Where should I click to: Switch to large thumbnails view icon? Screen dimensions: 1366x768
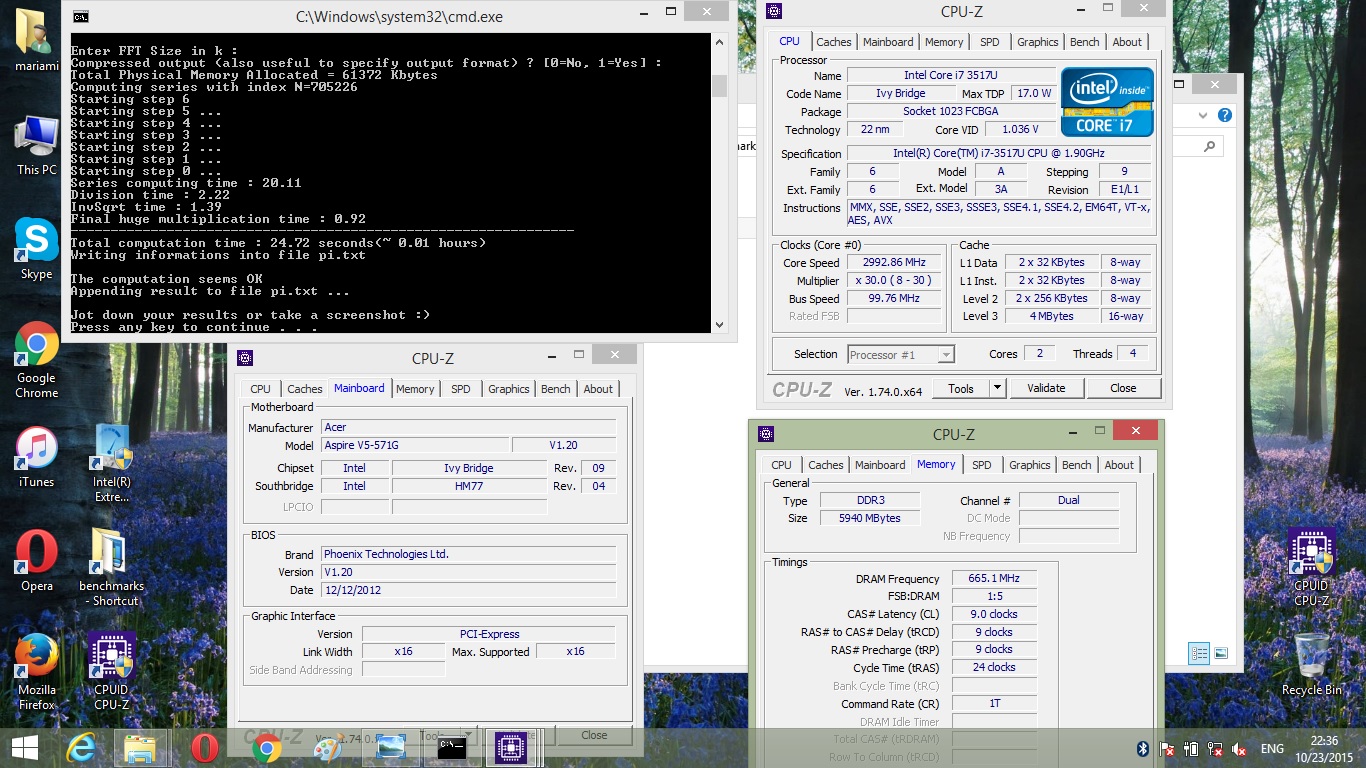[1221, 654]
